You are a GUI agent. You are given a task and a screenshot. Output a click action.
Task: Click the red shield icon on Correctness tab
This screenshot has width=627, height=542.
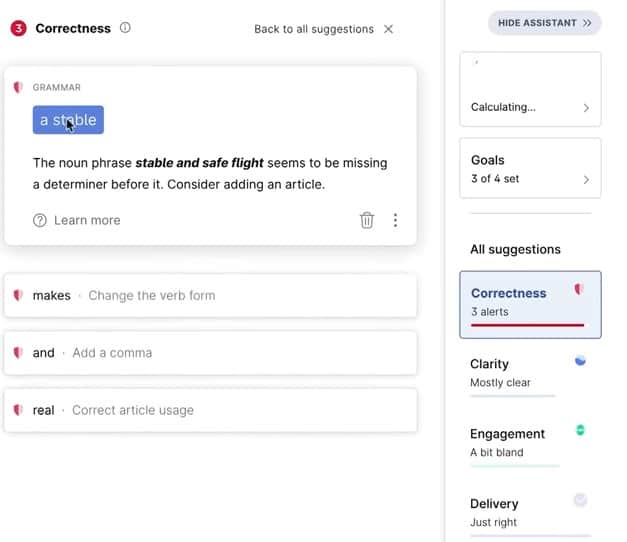579,289
